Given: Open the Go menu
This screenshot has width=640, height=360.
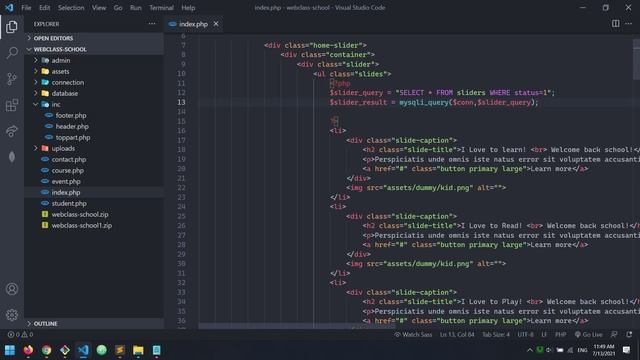Looking at the screenshot, I should coord(118,8).
